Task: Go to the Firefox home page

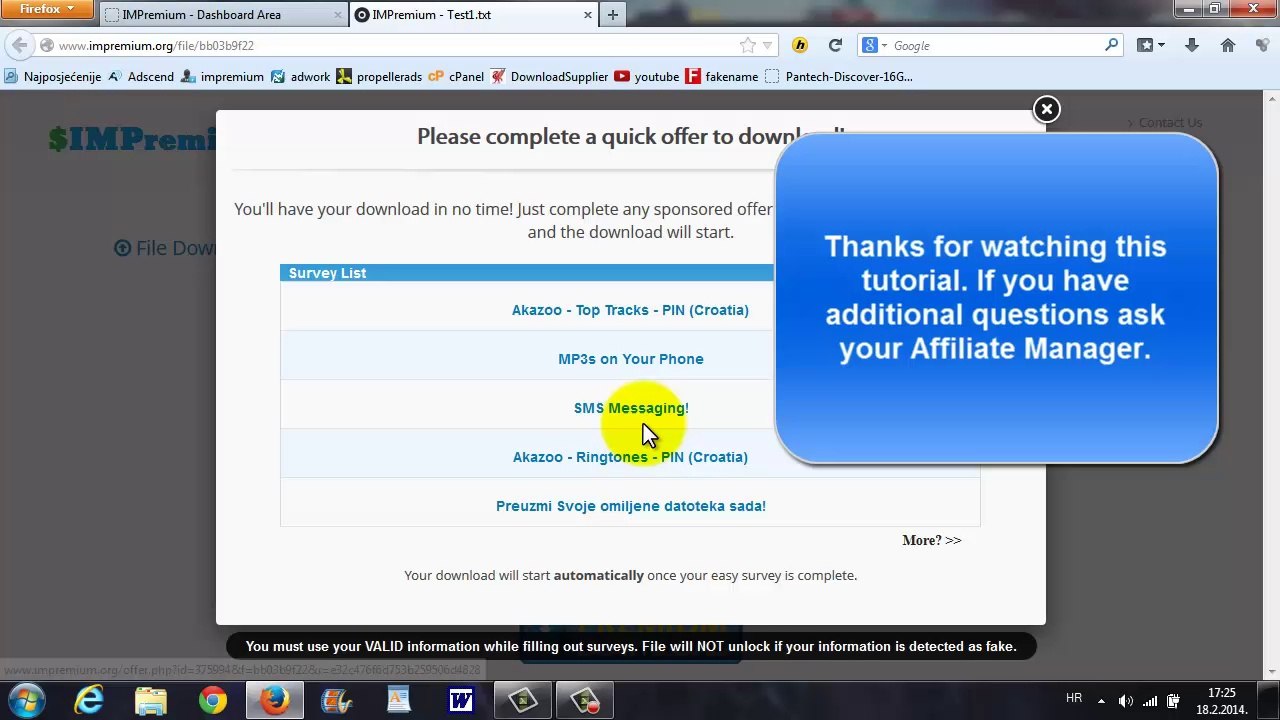Action: point(1228,46)
